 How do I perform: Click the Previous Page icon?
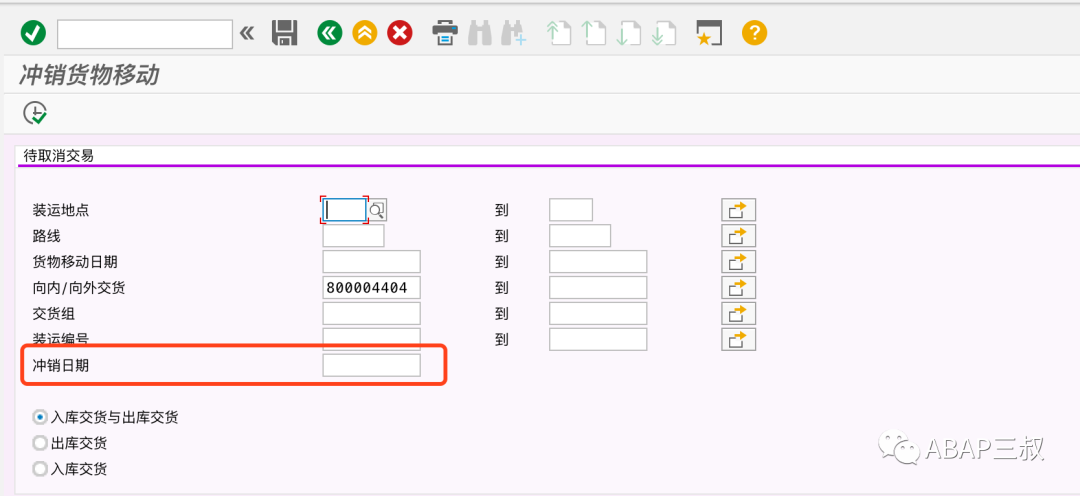point(593,33)
